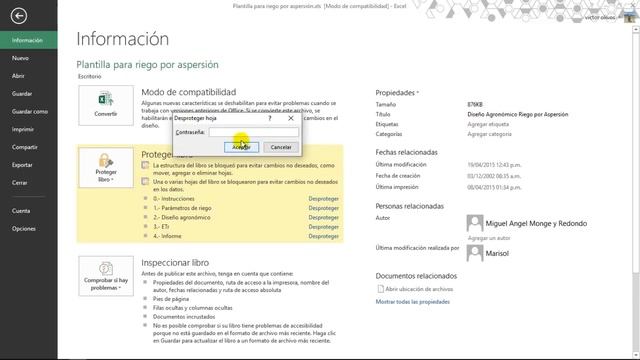The image size is (640, 360).
Task: Click the Última modificación date value
Action: coord(494,165)
